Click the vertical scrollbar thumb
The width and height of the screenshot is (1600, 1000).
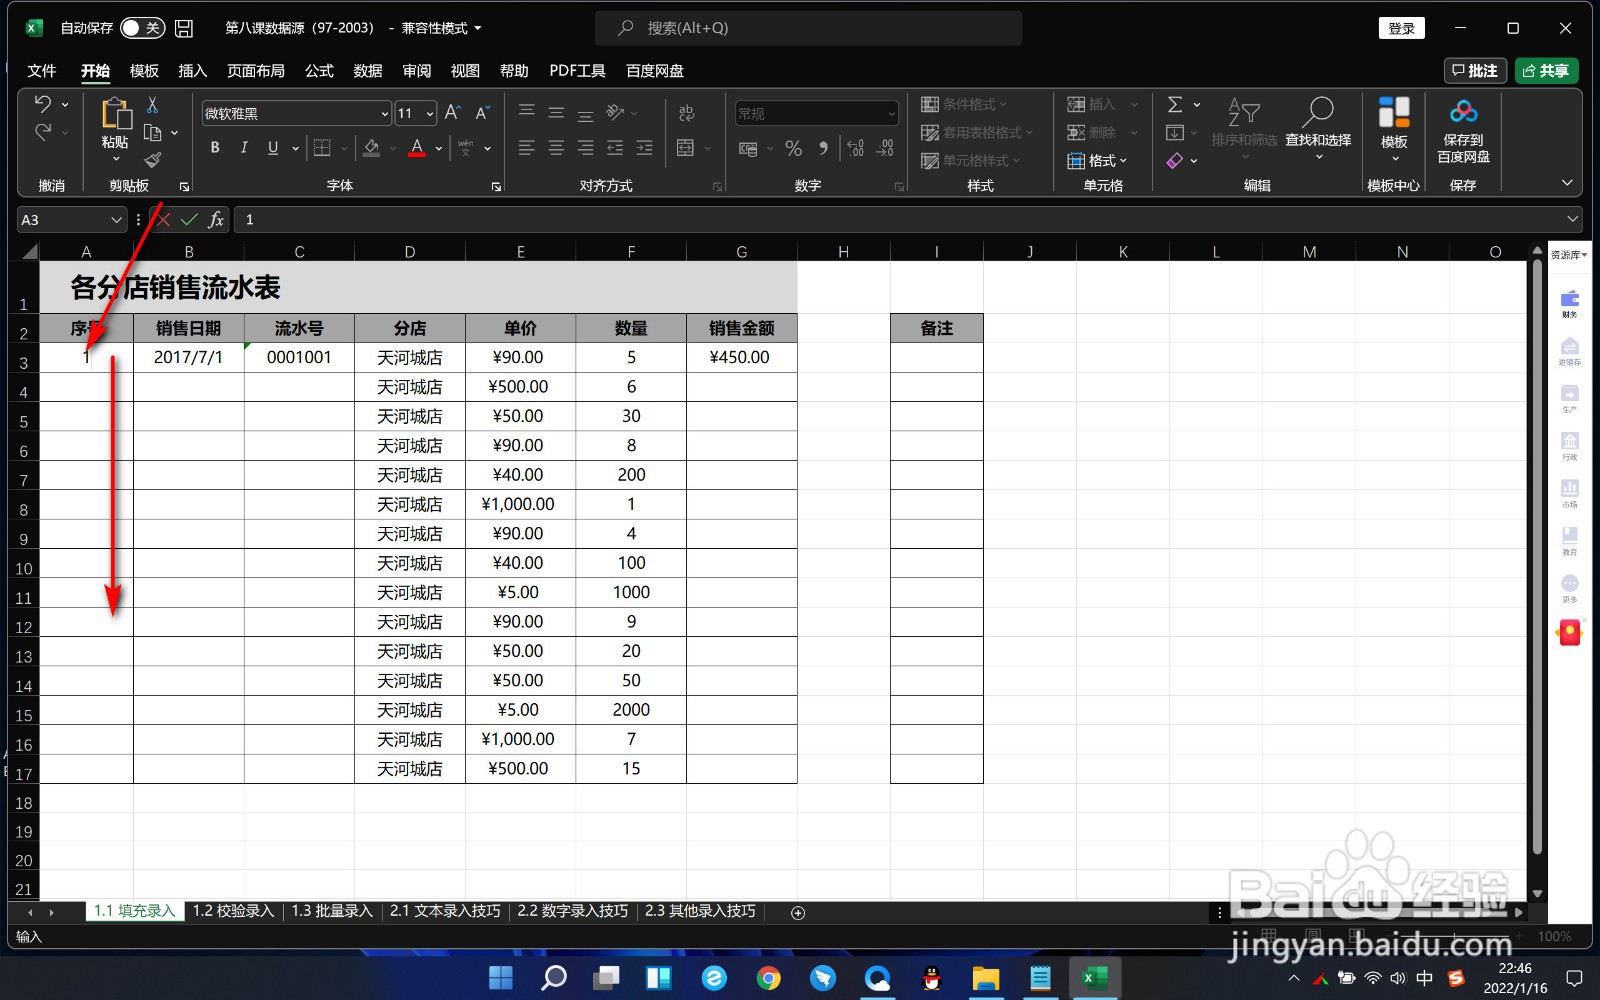point(1538,555)
